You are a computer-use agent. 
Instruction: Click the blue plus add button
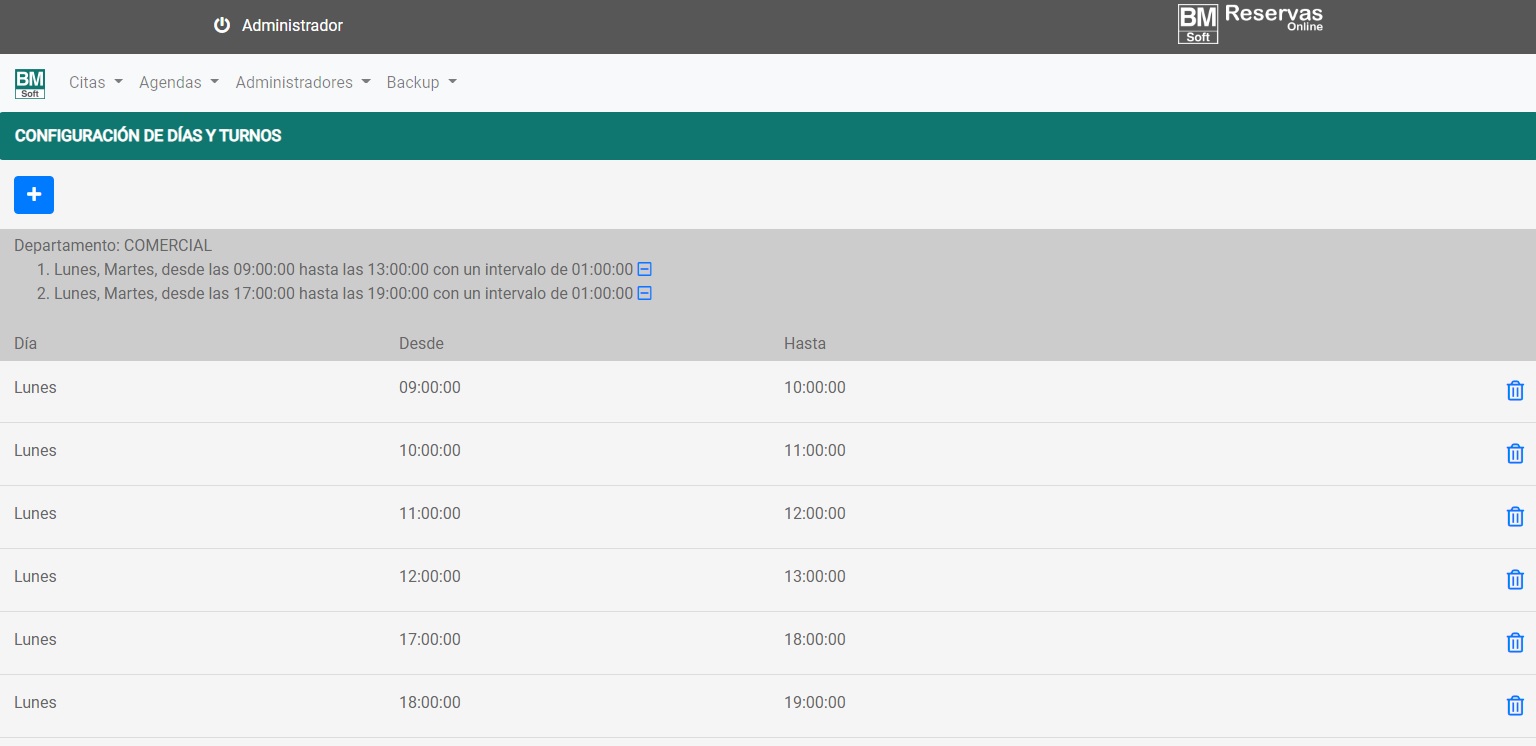pyautogui.click(x=34, y=195)
